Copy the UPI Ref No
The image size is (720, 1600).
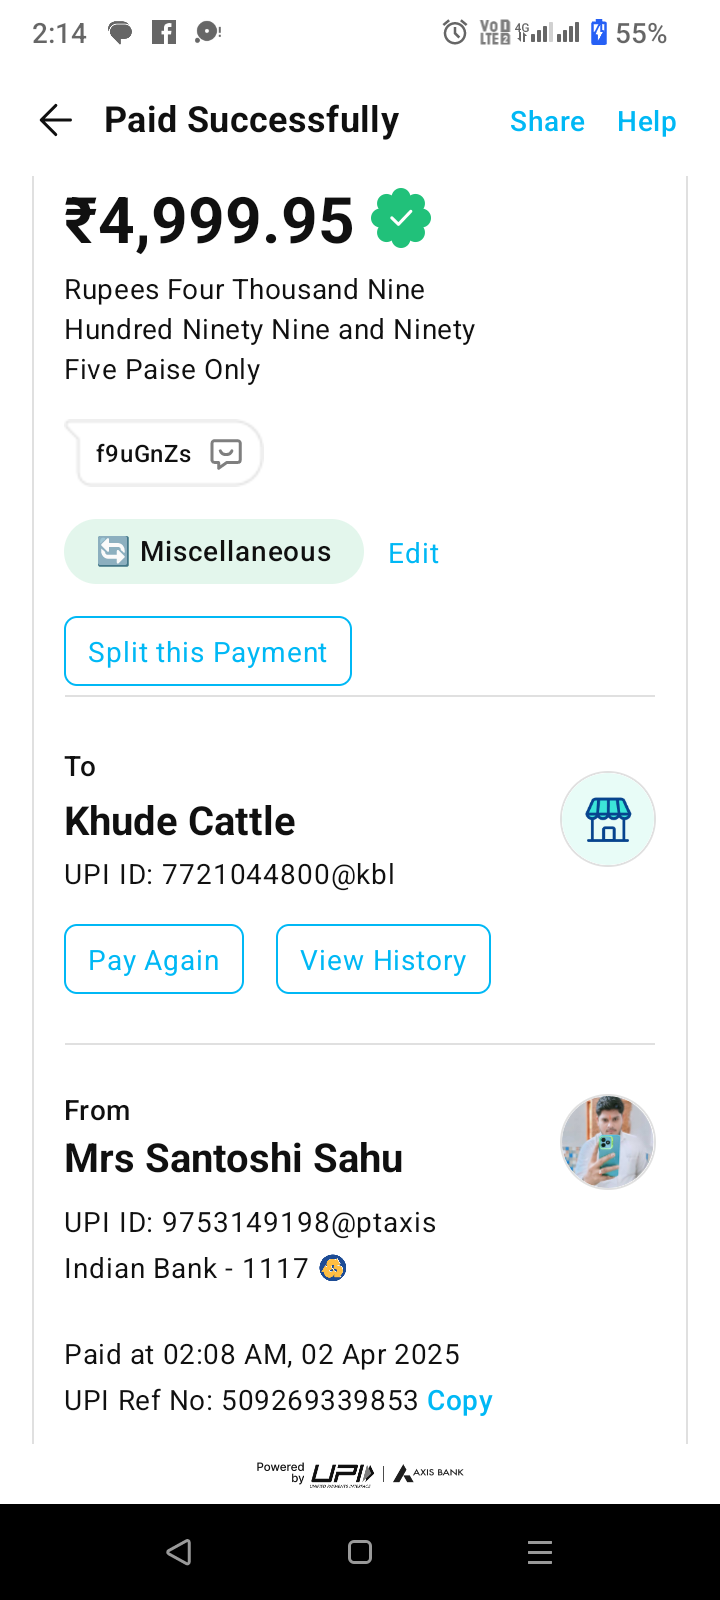click(x=460, y=1401)
